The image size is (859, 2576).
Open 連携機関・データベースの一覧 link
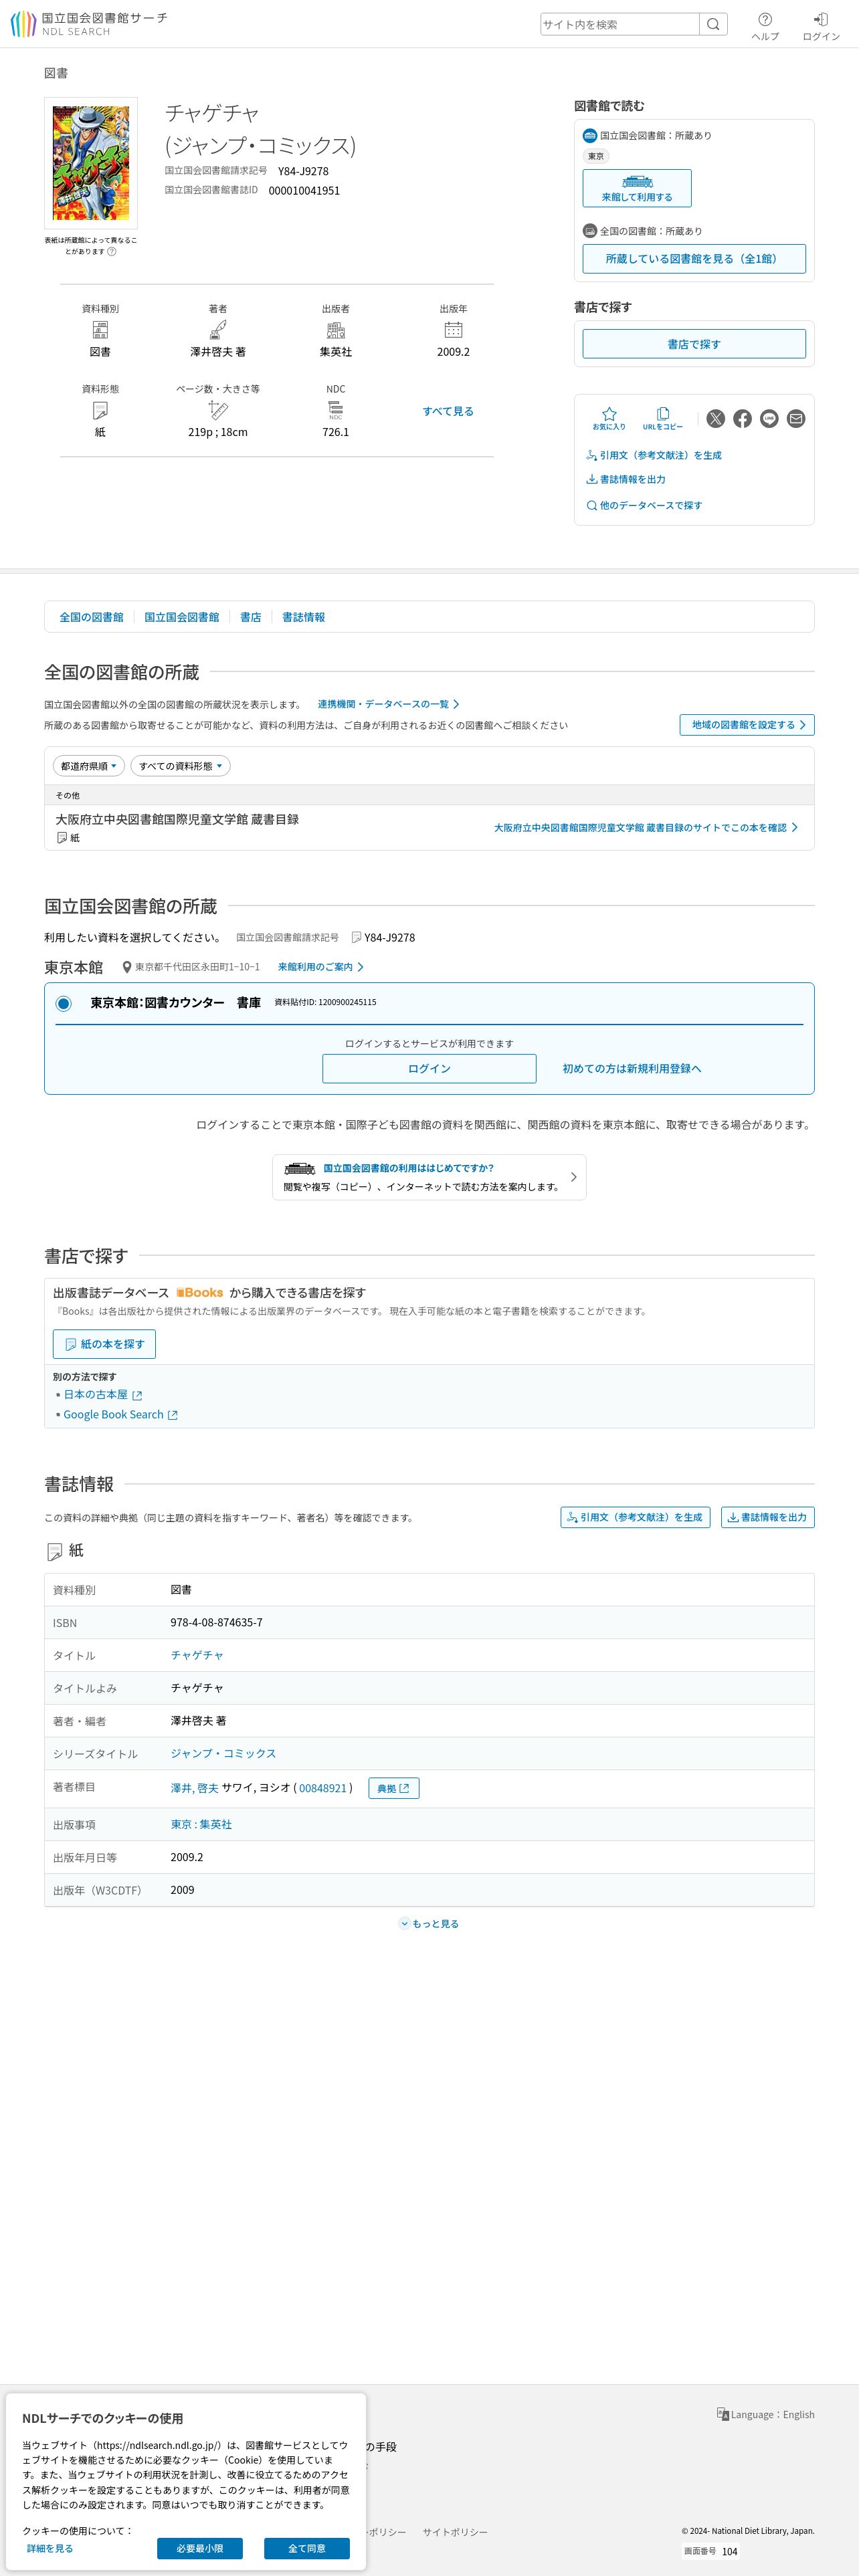click(x=388, y=704)
